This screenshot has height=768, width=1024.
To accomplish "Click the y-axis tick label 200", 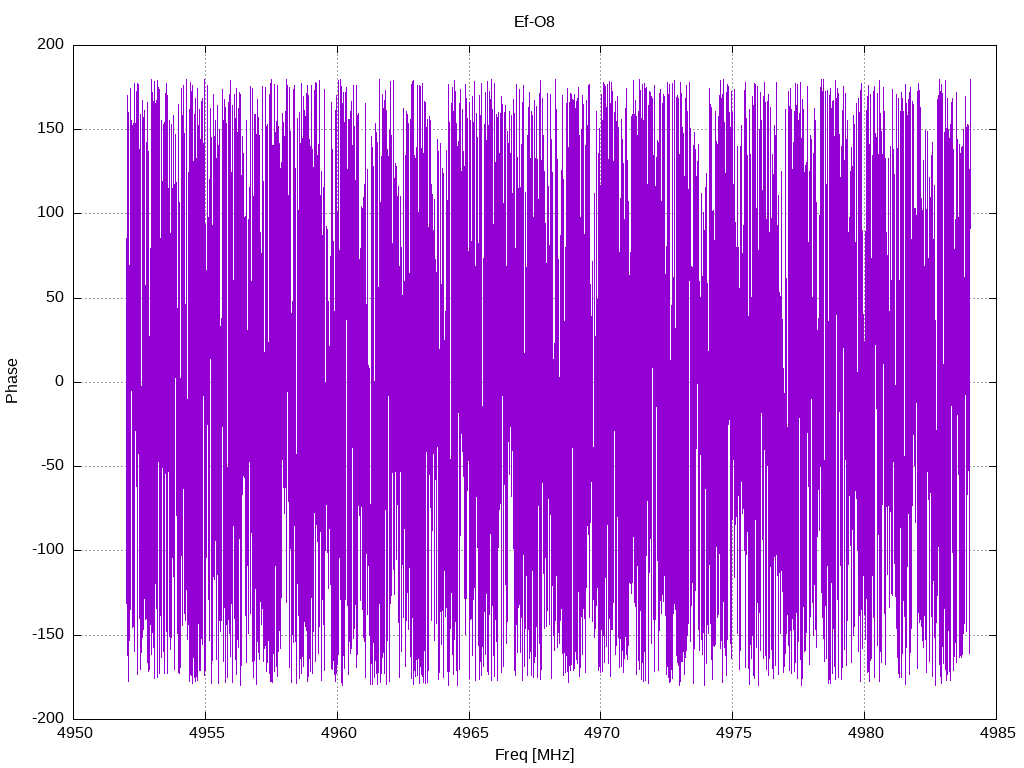I will [51, 44].
